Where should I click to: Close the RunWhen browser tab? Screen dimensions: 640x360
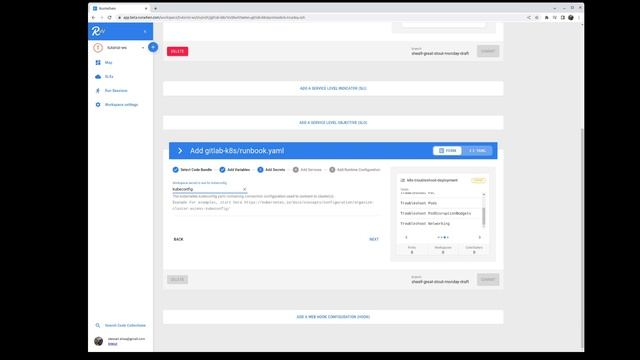pos(146,8)
